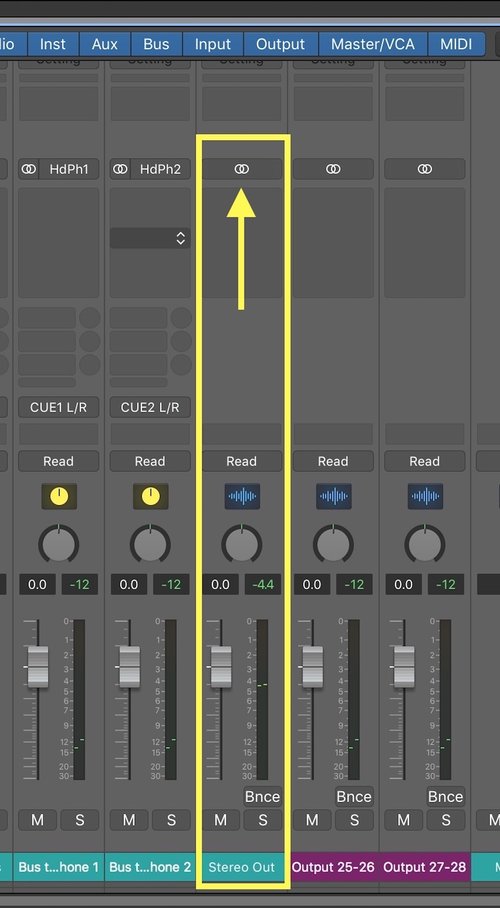
Task: Click the waveform icon on Output 27-28 strip
Action: tap(426, 496)
